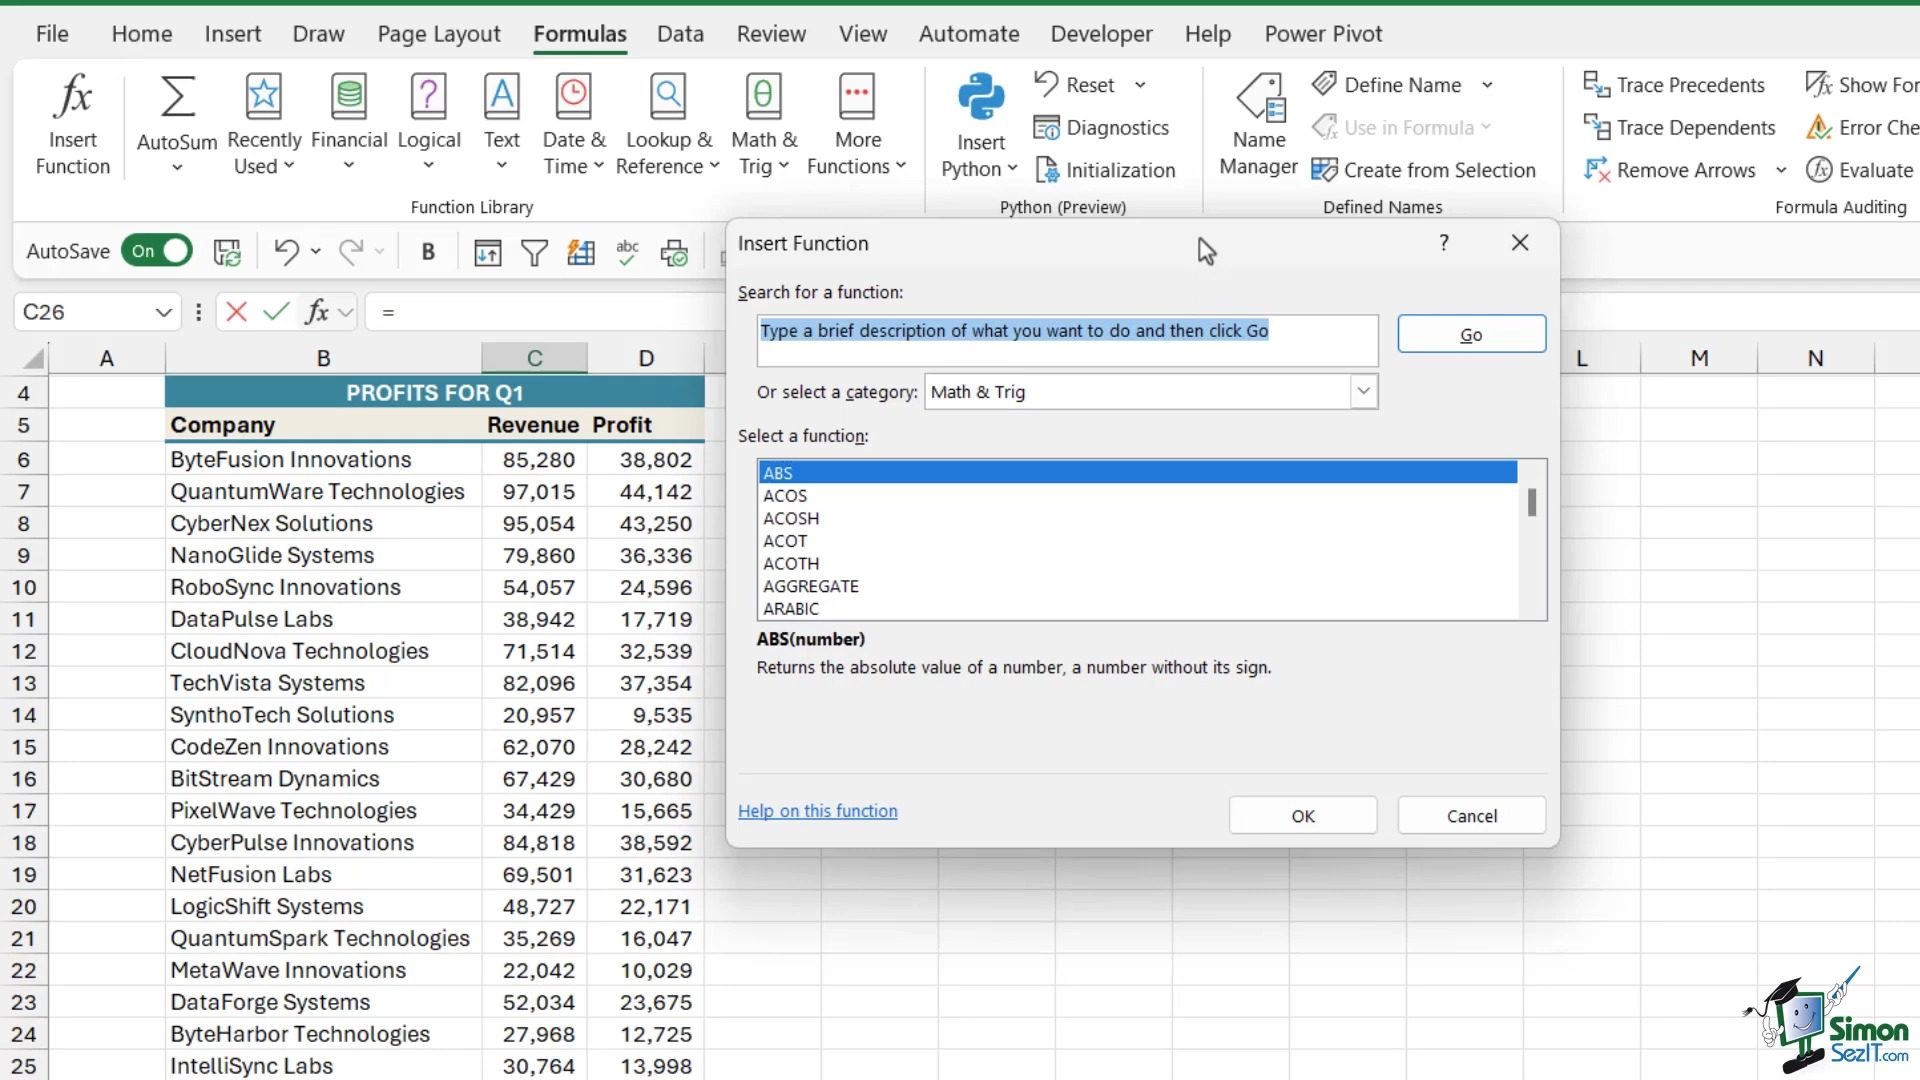Open the AutoSum sigma icon

(177, 97)
